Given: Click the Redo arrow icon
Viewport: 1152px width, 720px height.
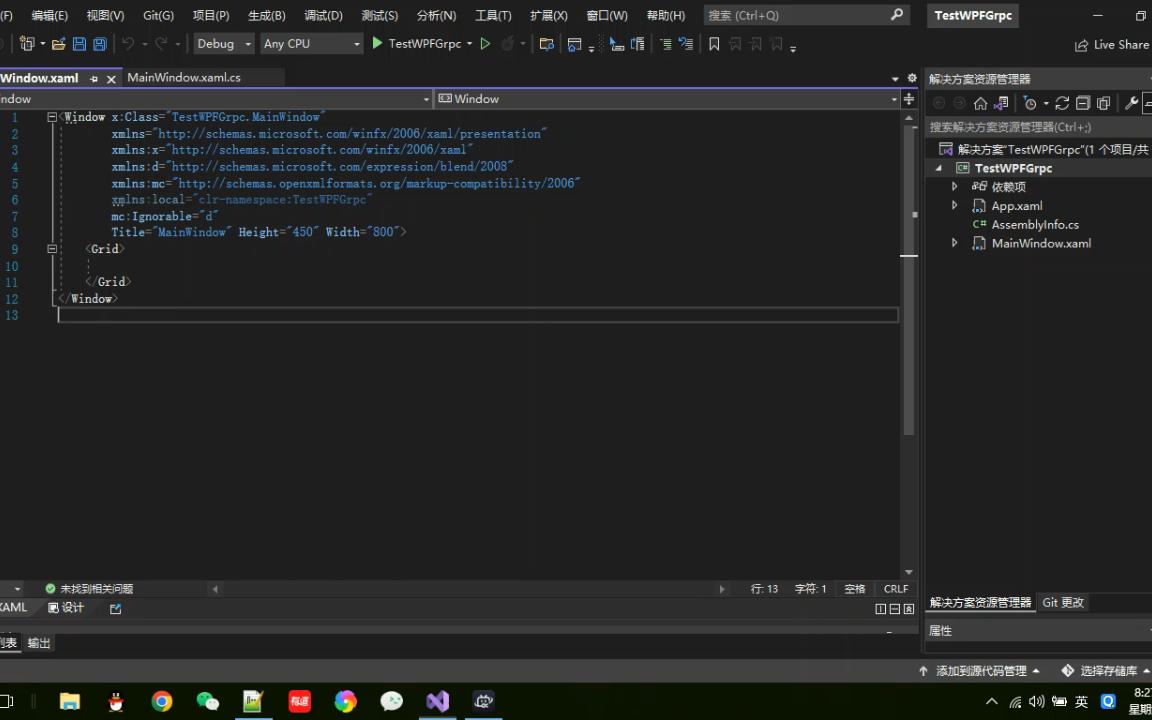Looking at the screenshot, I should coord(161,44).
